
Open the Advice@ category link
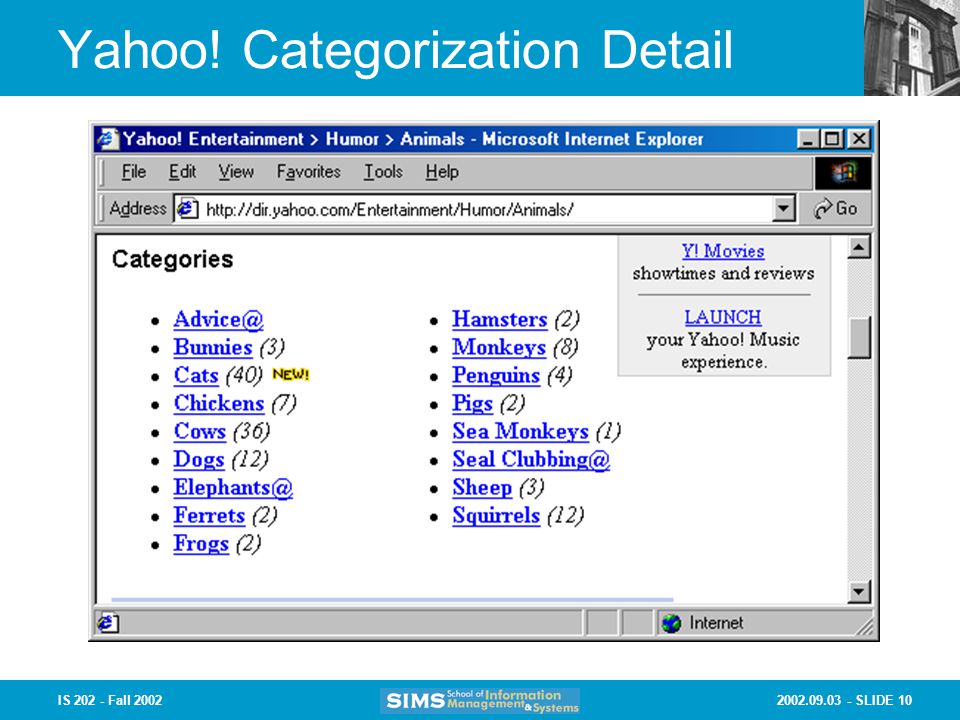tap(219, 320)
